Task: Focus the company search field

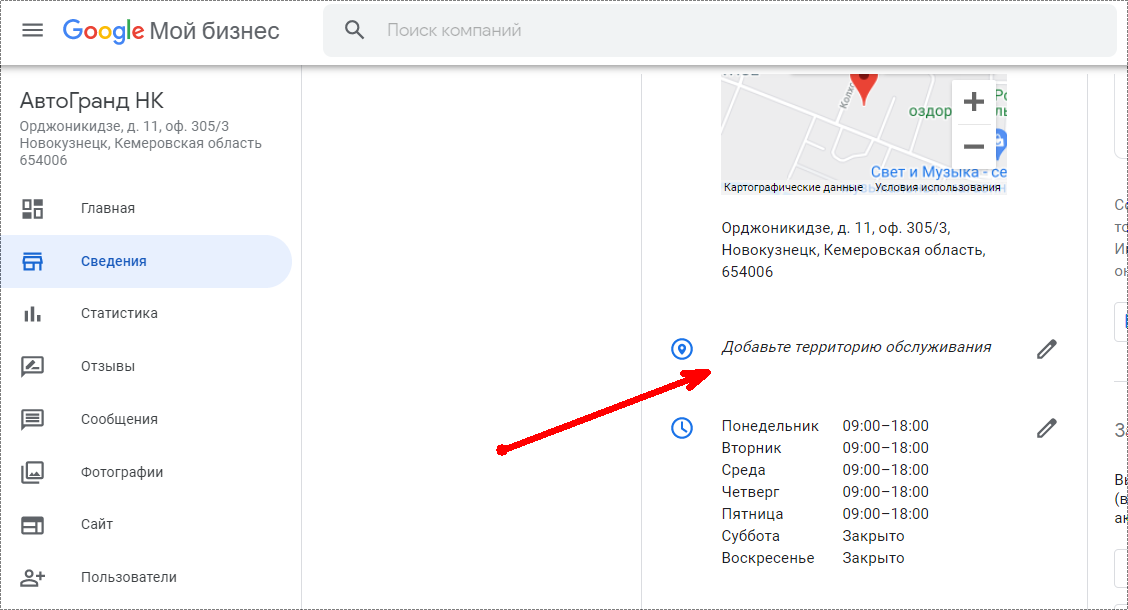Action: point(719,30)
